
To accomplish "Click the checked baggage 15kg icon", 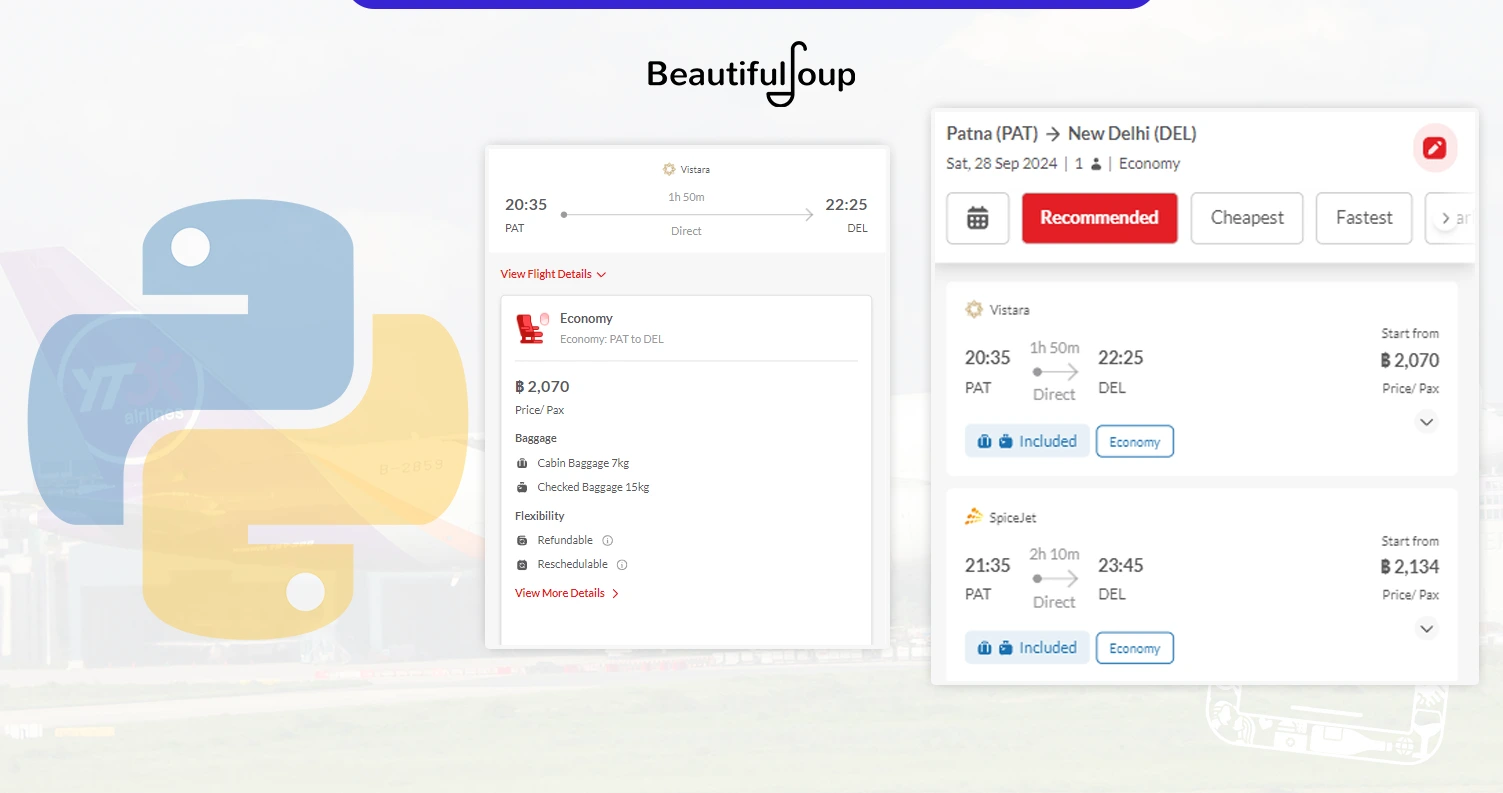I will point(522,487).
